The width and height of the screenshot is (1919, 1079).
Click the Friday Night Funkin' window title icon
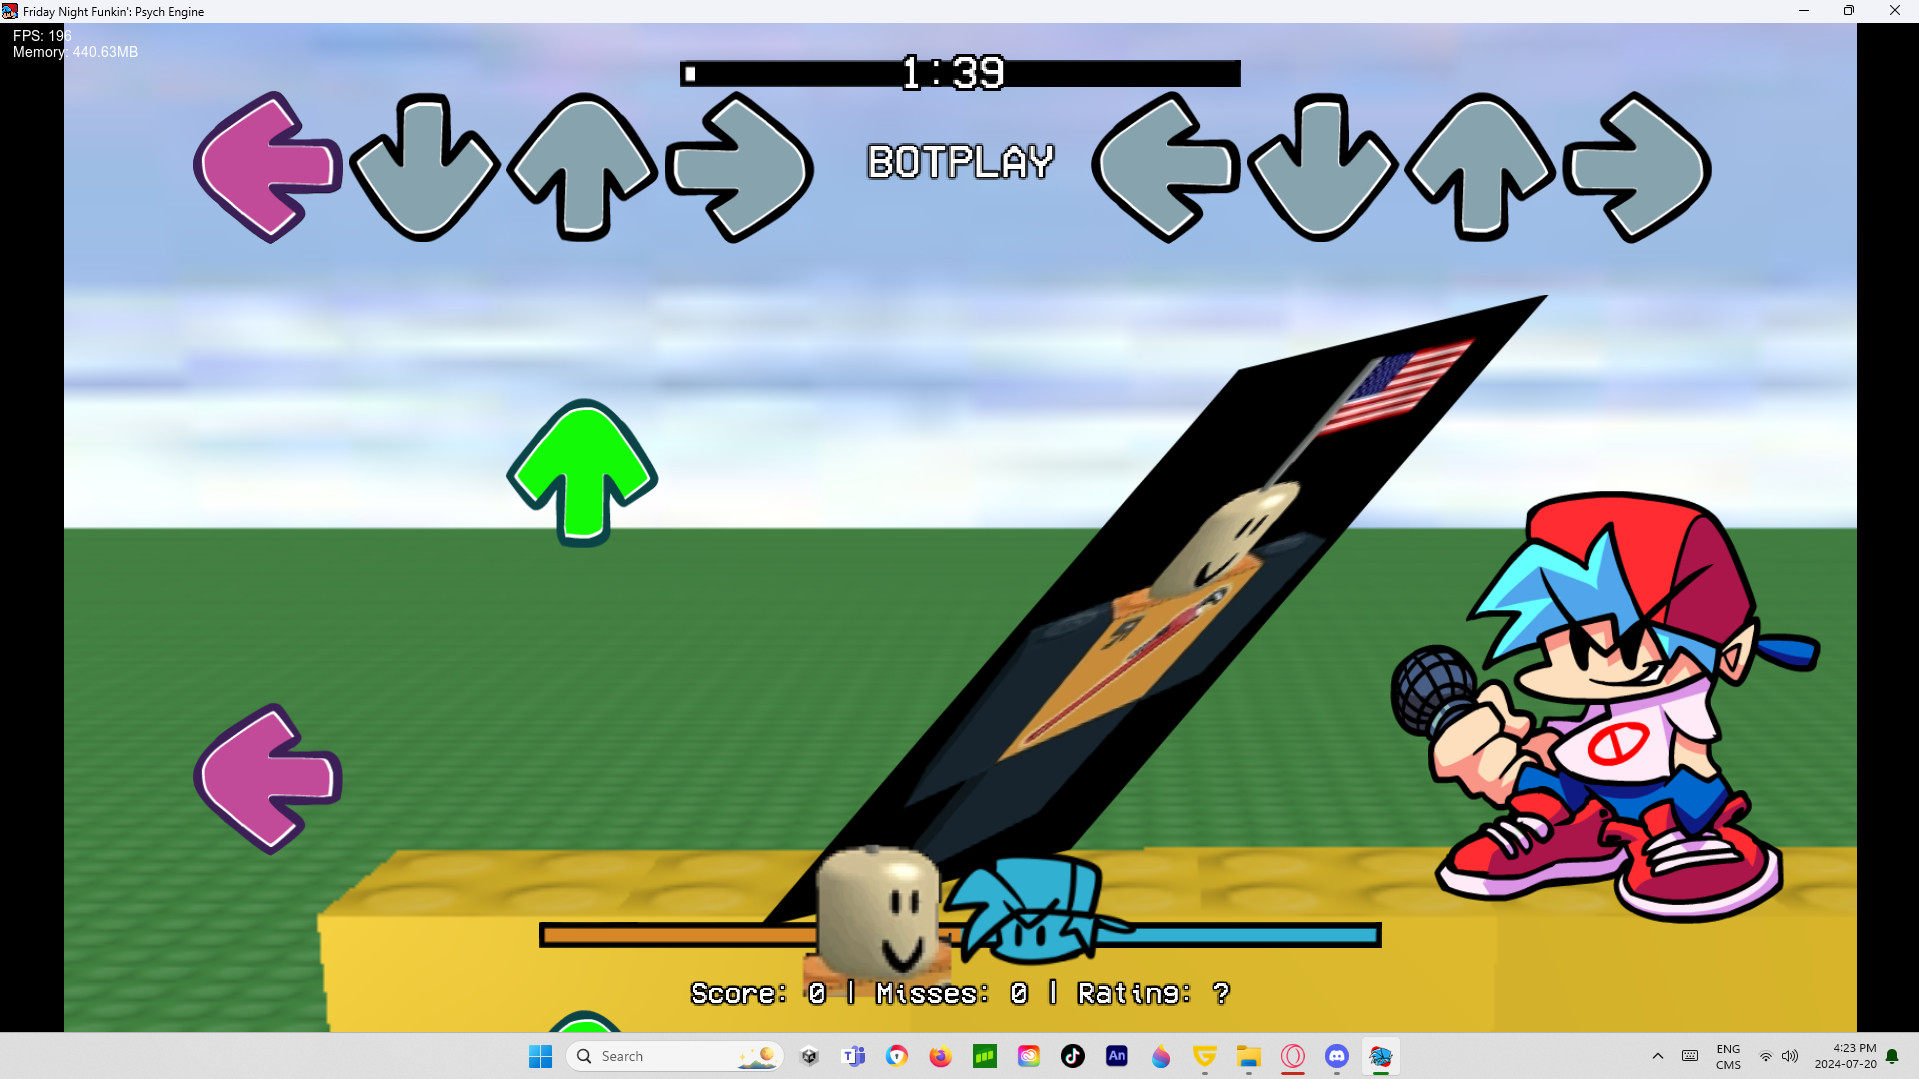(10, 11)
